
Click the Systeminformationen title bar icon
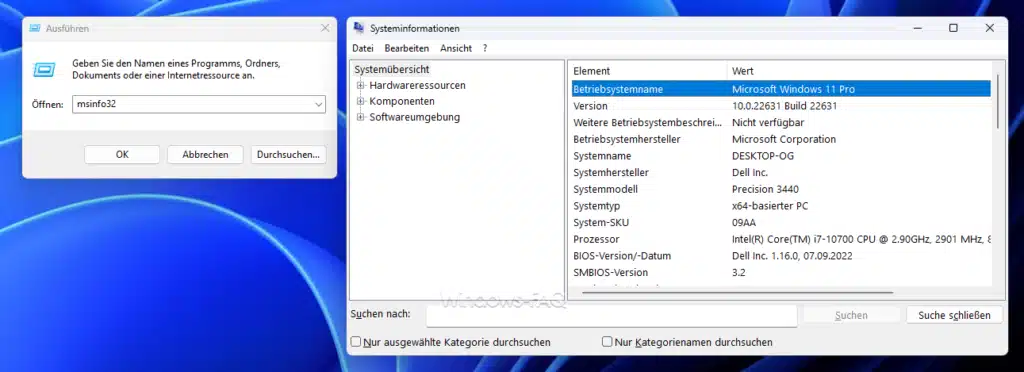[359, 28]
